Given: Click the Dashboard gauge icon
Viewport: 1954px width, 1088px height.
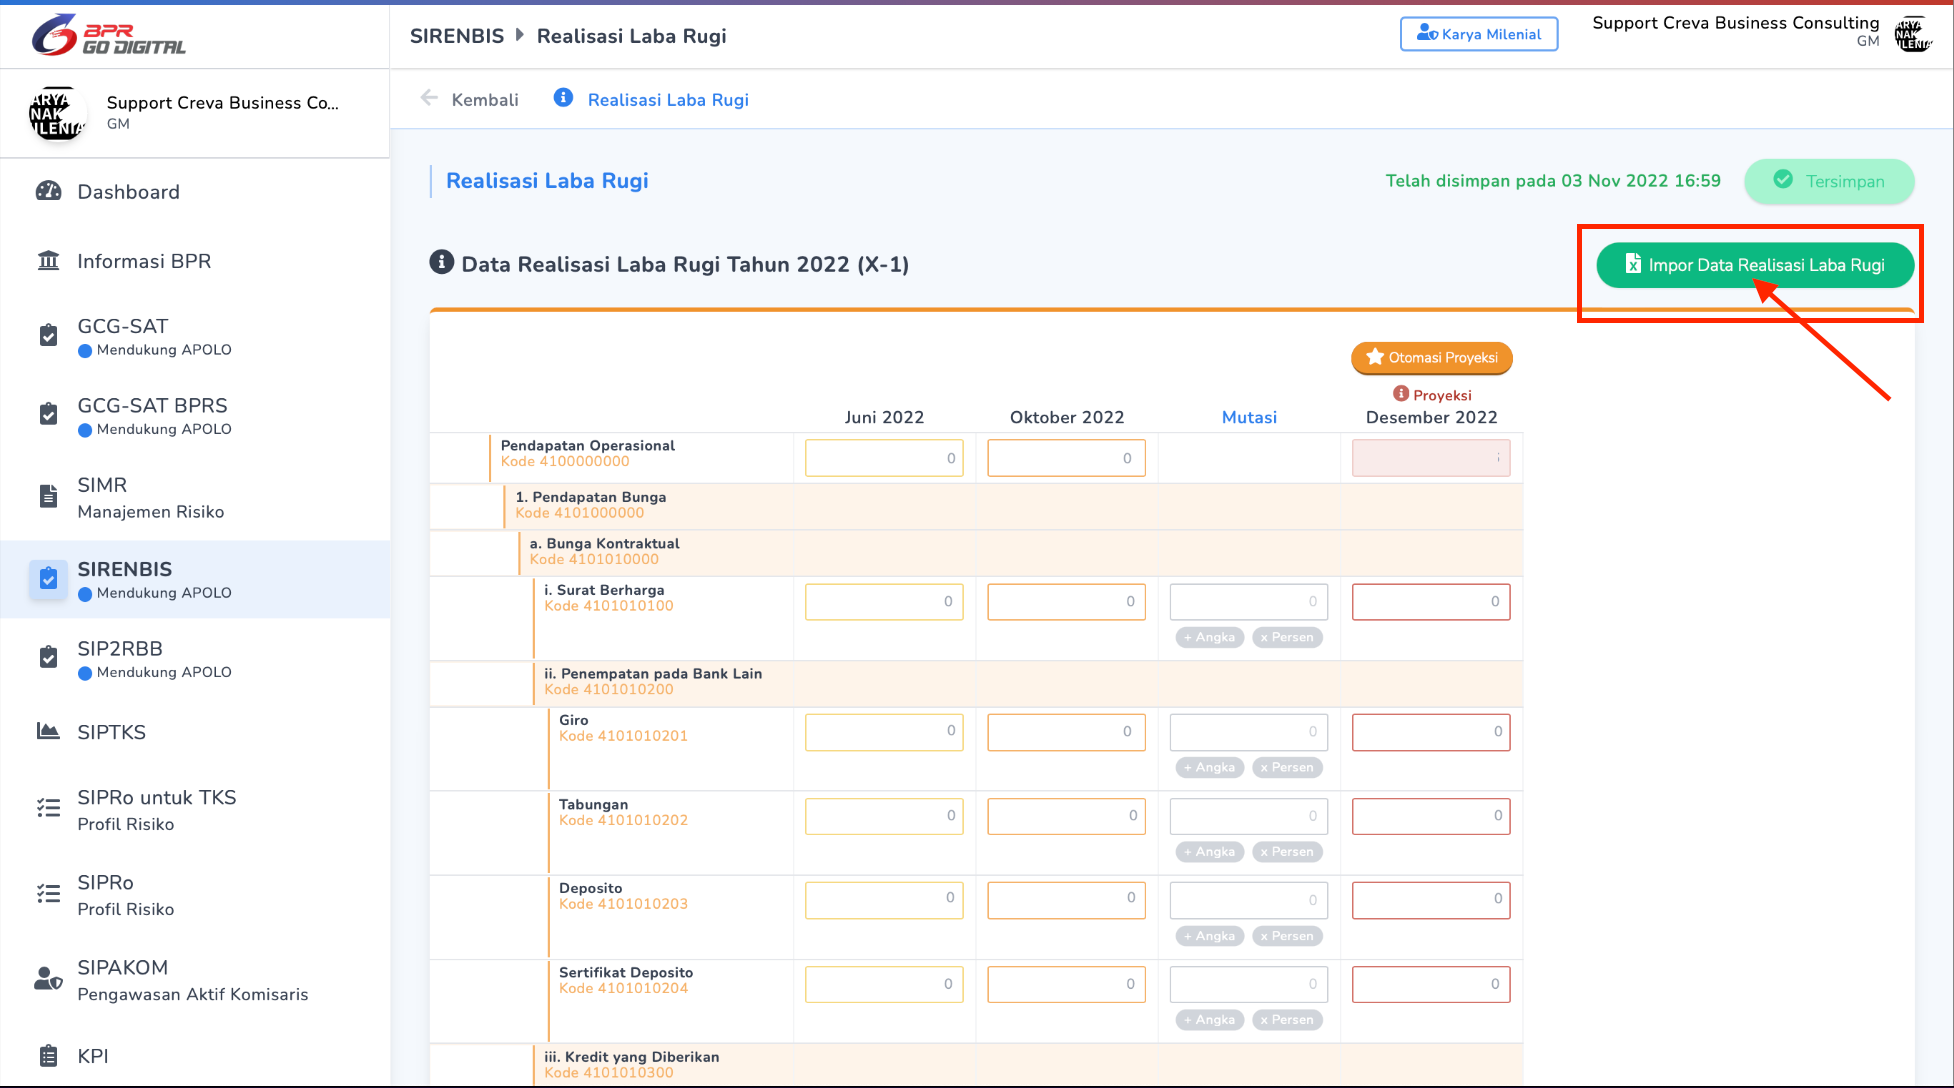Looking at the screenshot, I should pos(48,191).
